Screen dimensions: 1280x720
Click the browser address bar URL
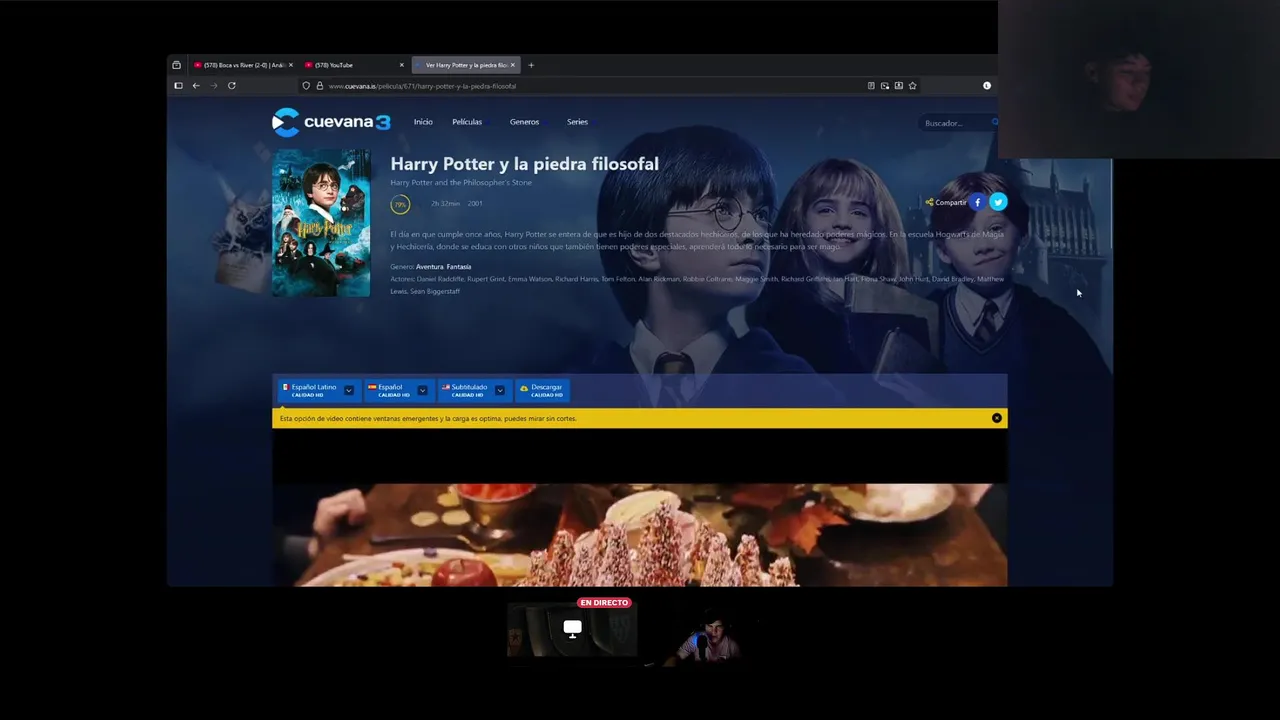point(422,86)
